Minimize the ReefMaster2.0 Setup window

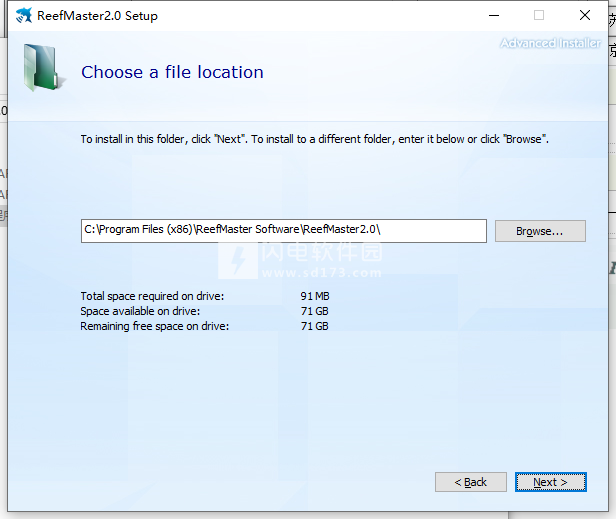[494, 15]
